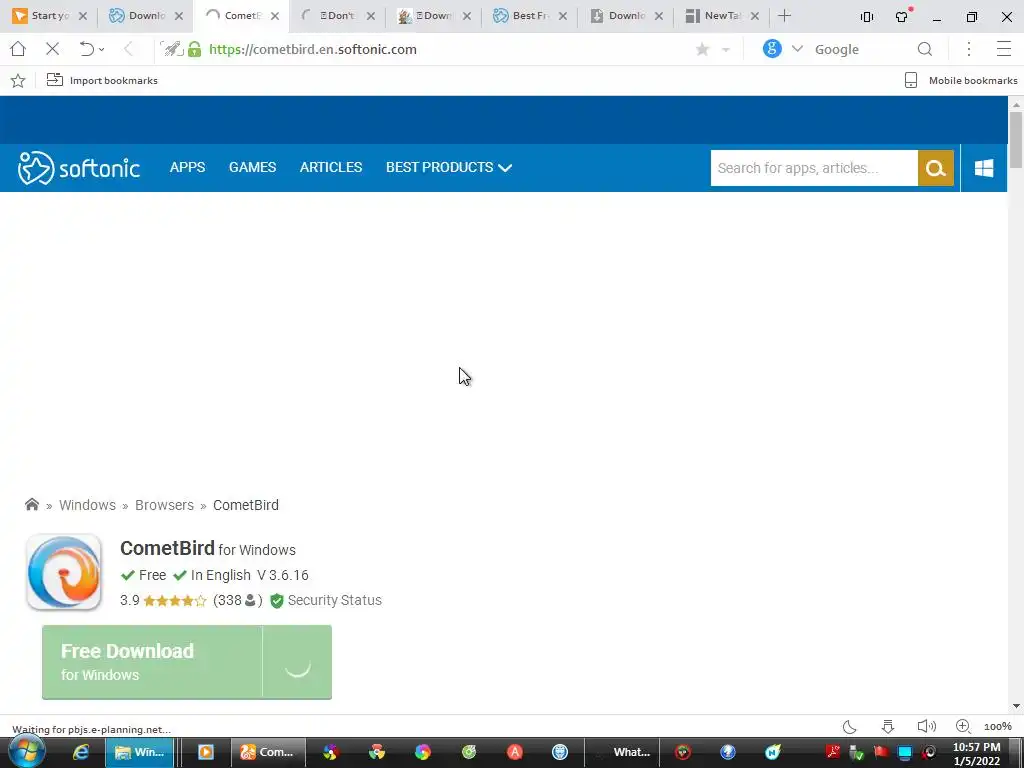Click the green padlock security icon
Viewport: 1024px width, 768px height.
pyautogui.click(x=195, y=49)
